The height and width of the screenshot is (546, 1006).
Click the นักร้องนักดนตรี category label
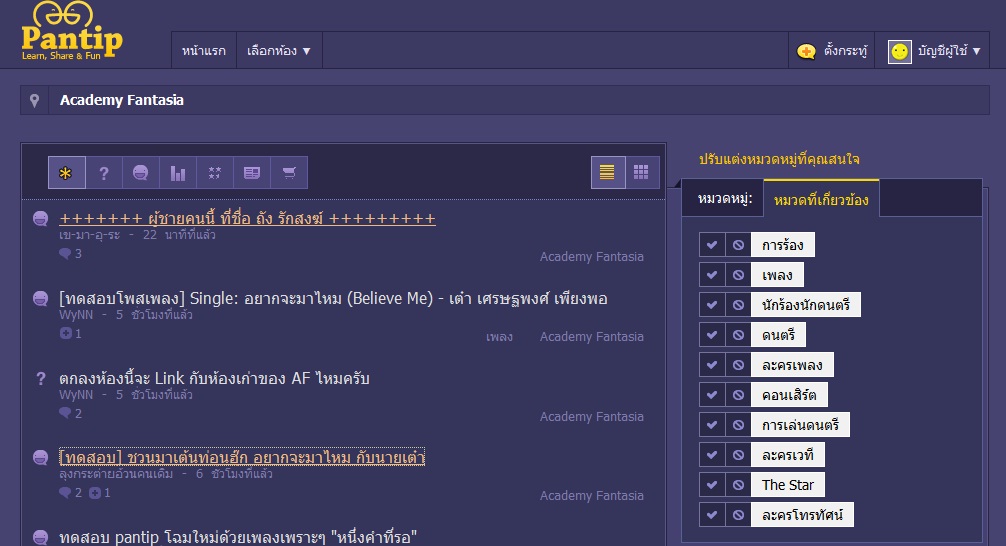point(806,305)
